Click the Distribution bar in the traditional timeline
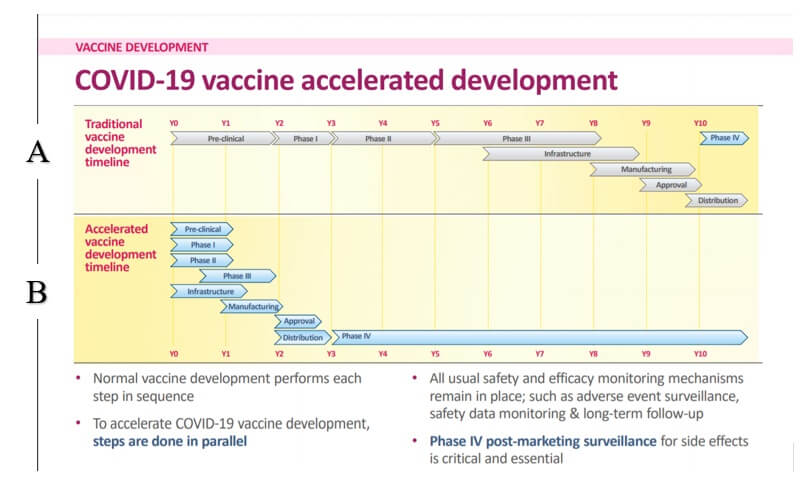Screen dimensions: 801x490 [x=717, y=200]
